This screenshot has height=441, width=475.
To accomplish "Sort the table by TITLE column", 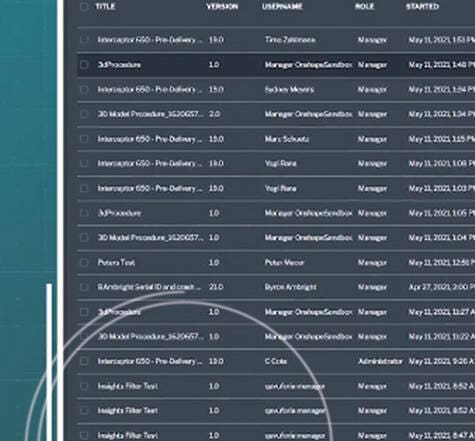I will click(105, 7).
